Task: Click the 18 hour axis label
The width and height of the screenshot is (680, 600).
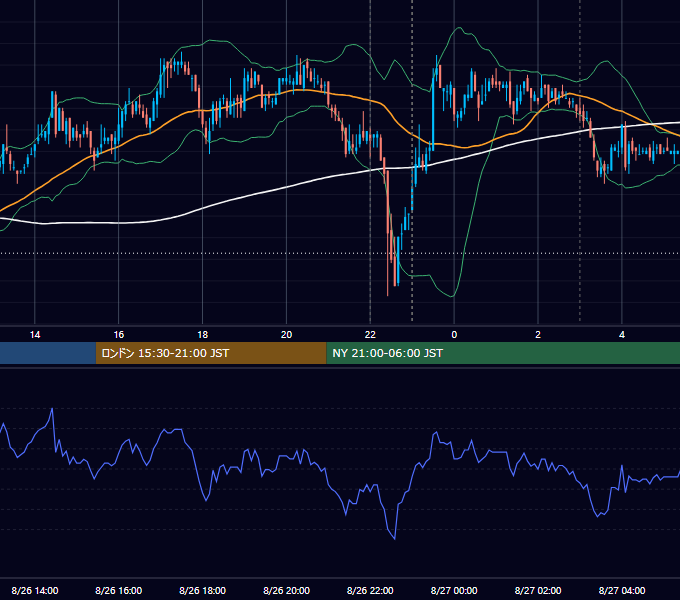Action: click(x=203, y=335)
